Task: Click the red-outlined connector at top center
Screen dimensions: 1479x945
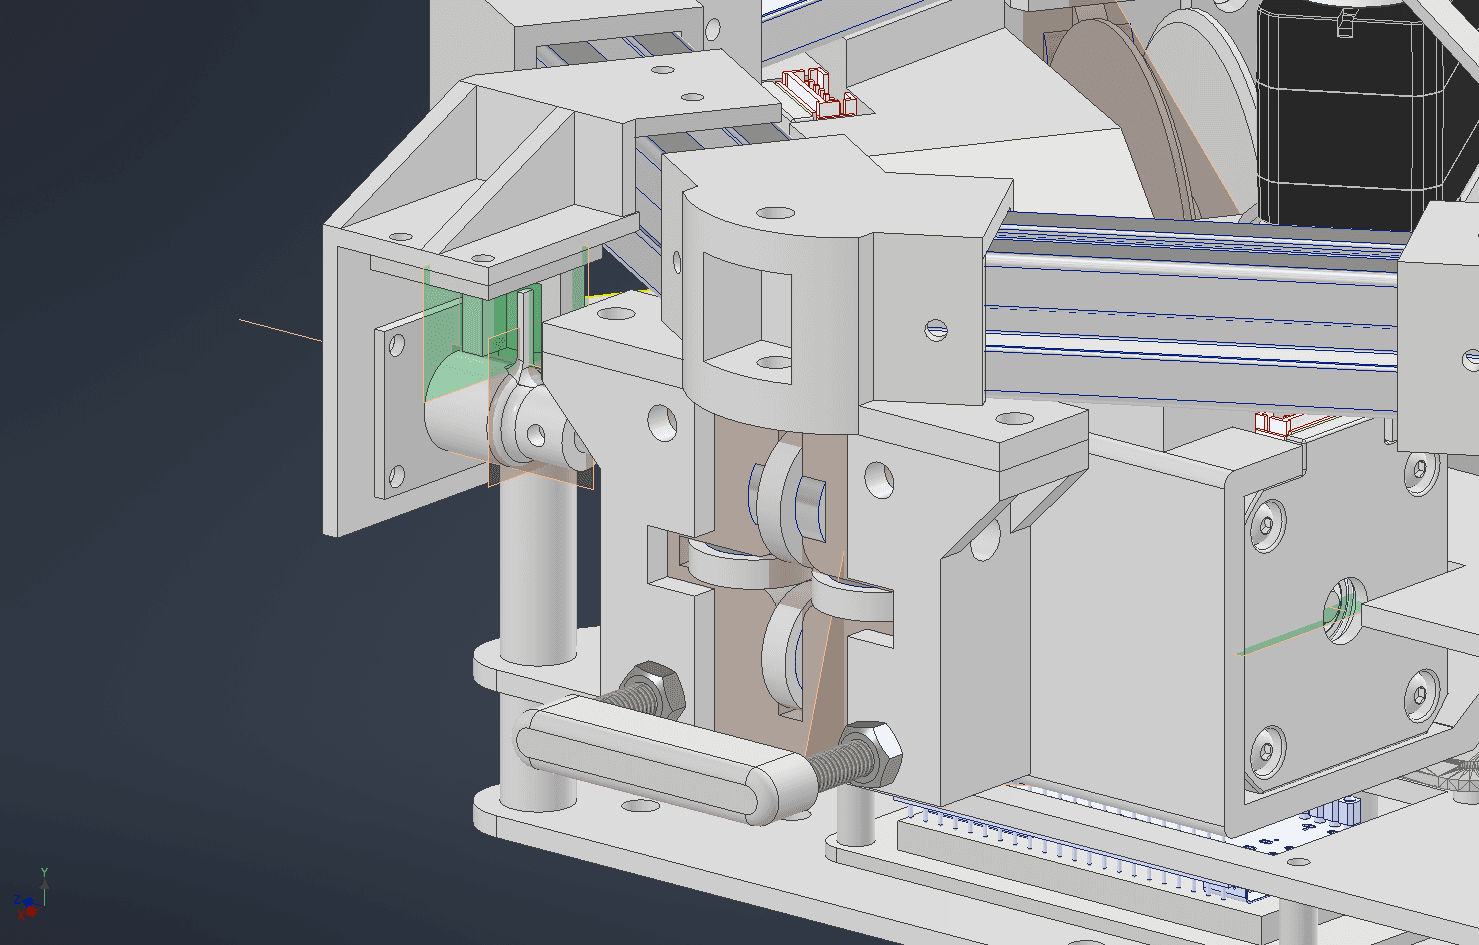Action: coord(820,93)
